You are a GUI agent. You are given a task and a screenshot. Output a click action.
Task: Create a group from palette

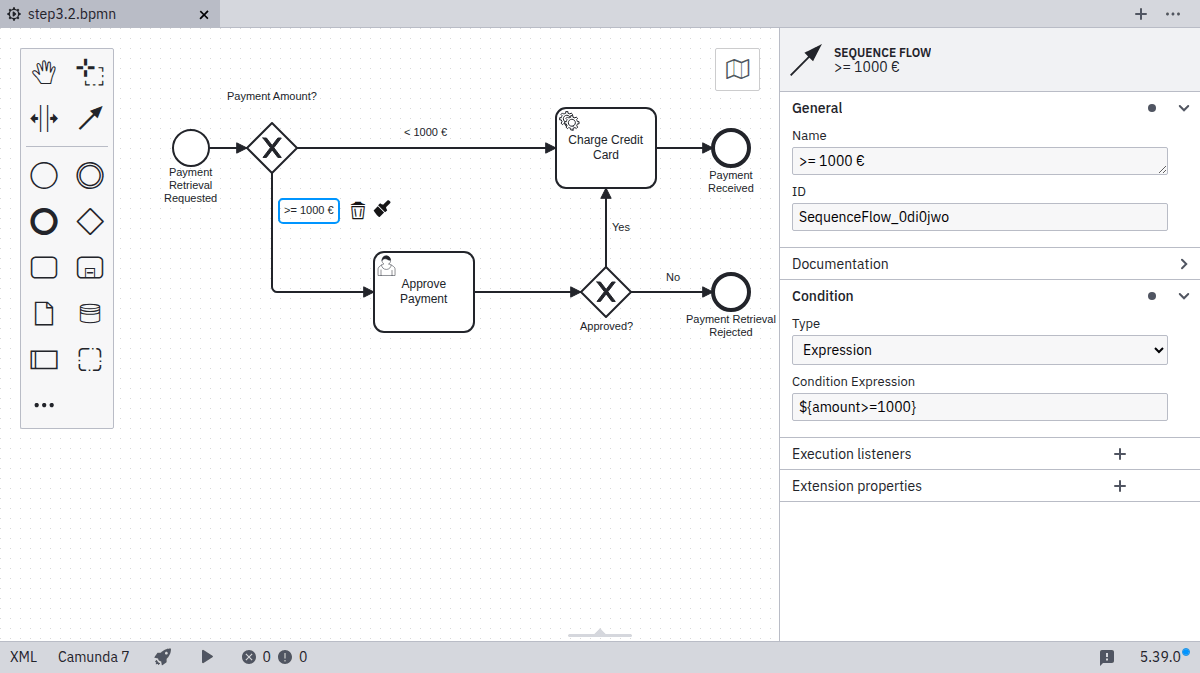pos(90,360)
